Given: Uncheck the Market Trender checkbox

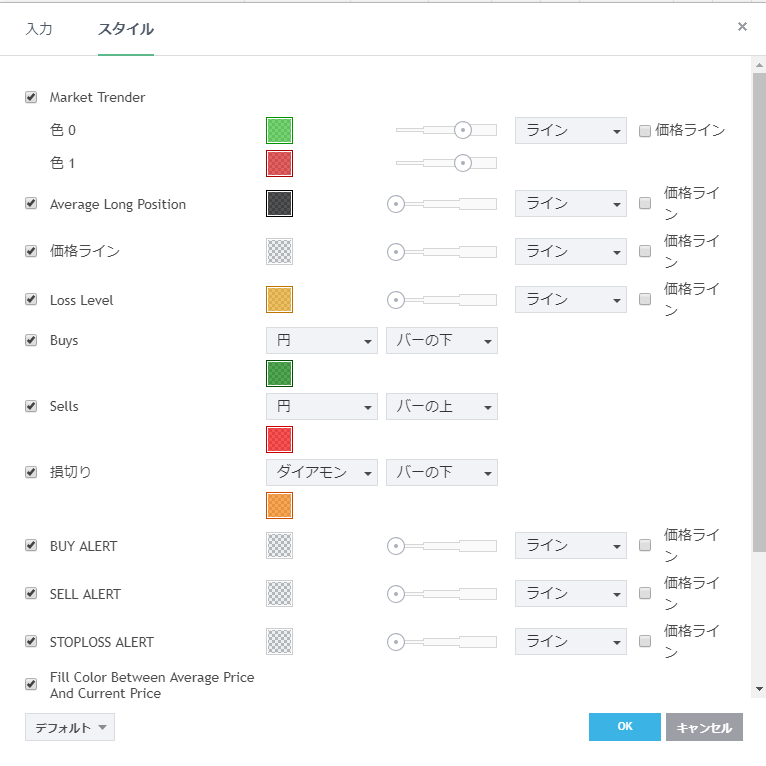Looking at the screenshot, I should [x=31, y=97].
